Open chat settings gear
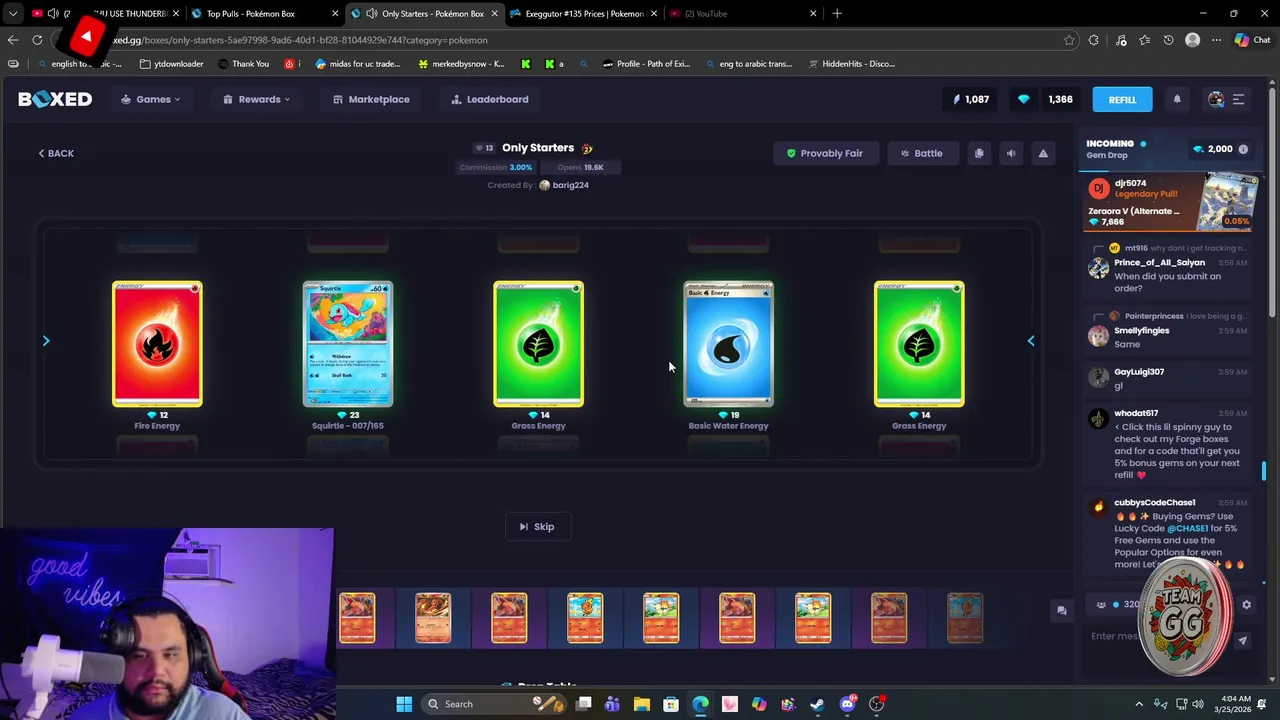This screenshot has height=720, width=1280. [1246, 605]
